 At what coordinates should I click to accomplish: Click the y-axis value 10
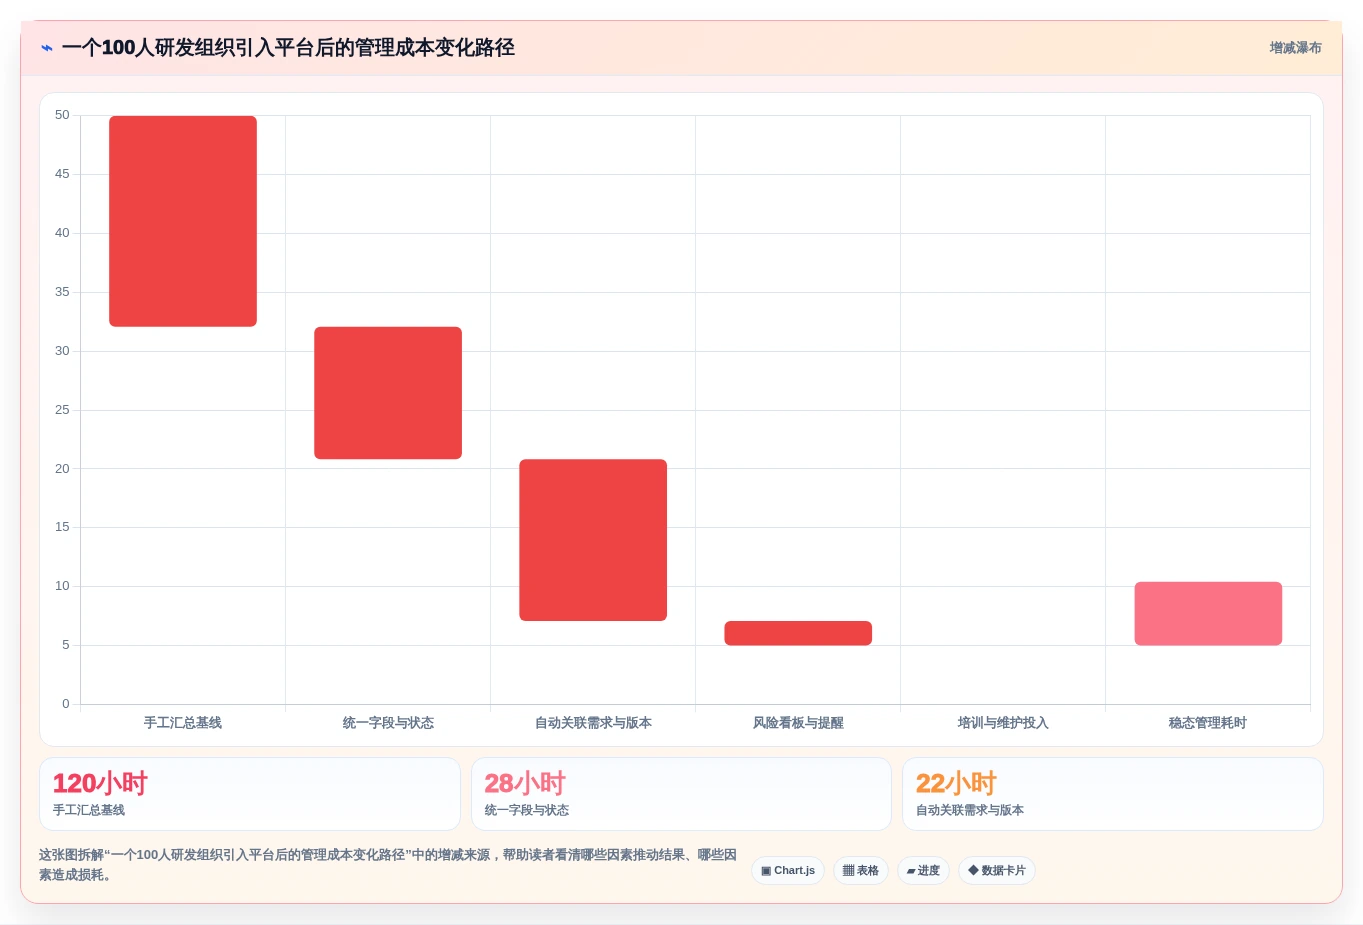click(62, 586)
